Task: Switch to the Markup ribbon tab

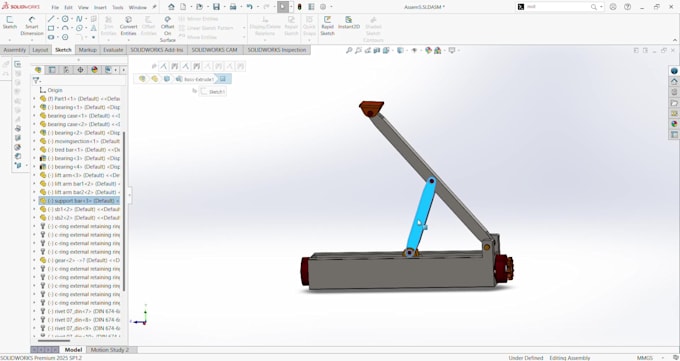Action: pyautogui.click(x=88, y=50)
